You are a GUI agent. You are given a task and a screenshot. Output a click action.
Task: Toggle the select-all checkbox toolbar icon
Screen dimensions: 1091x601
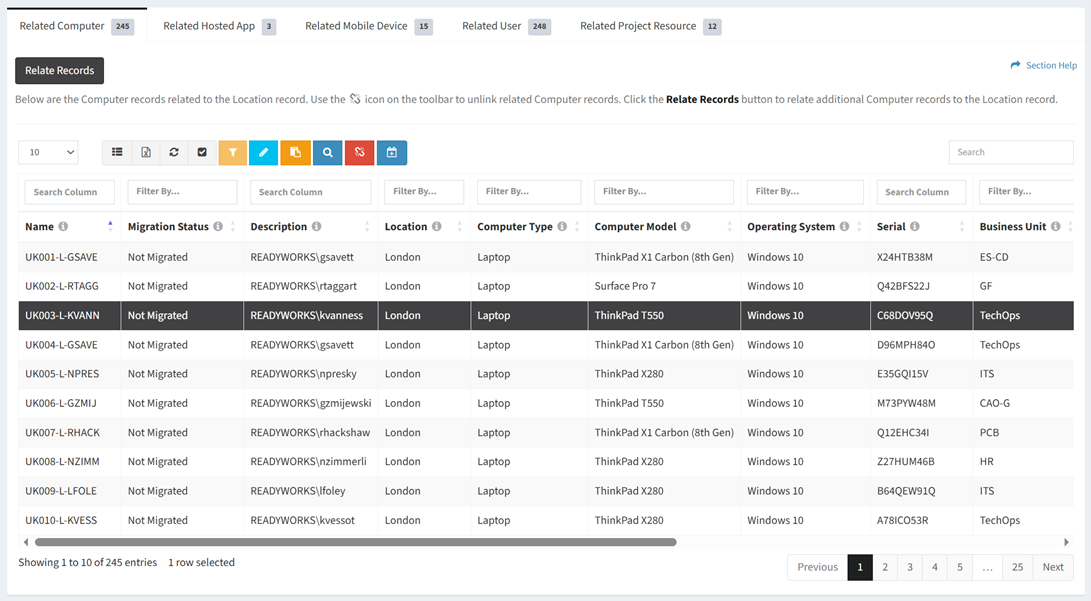point(202,152)
